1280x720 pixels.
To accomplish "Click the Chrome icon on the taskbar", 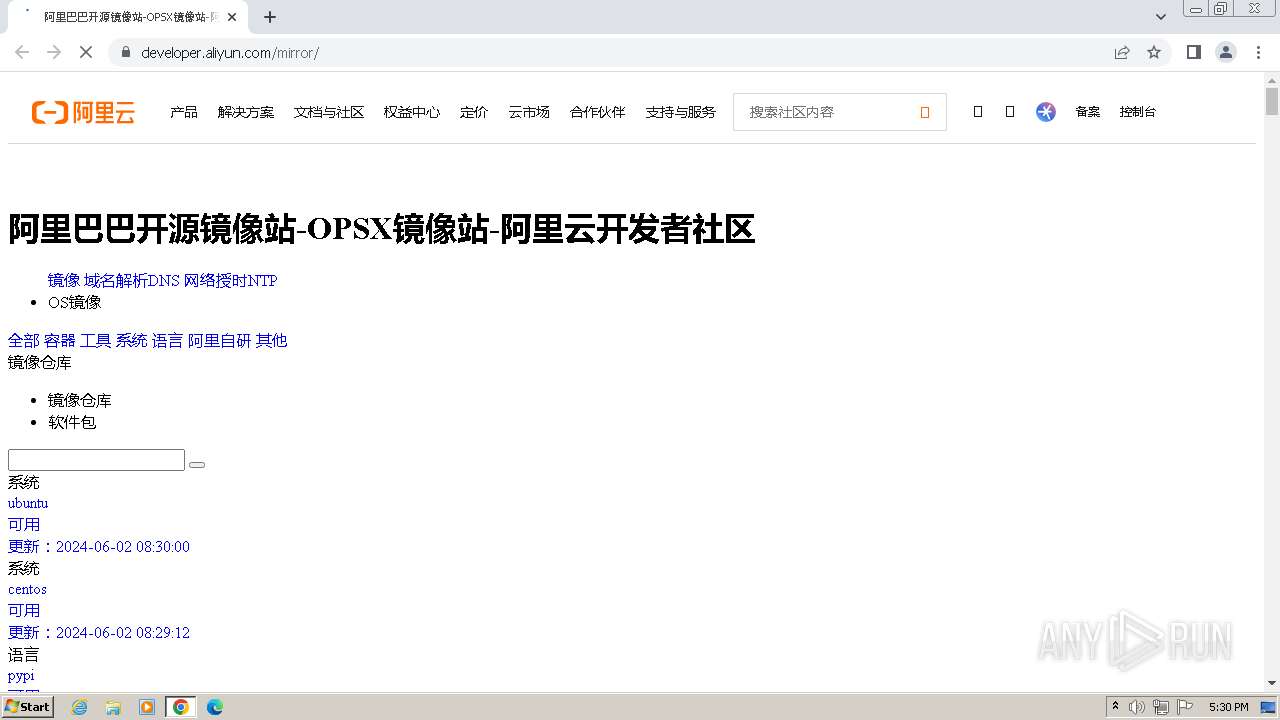I will [181, 707].
